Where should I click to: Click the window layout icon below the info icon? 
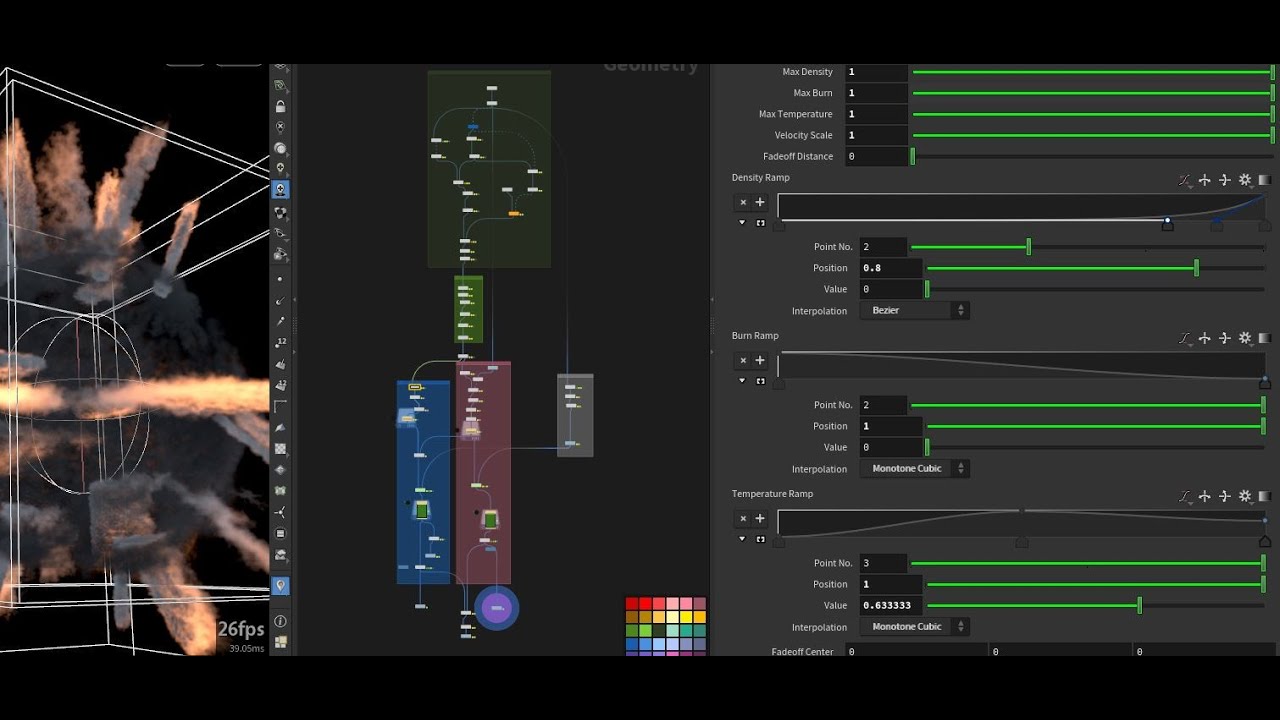(x=281, y=642)
